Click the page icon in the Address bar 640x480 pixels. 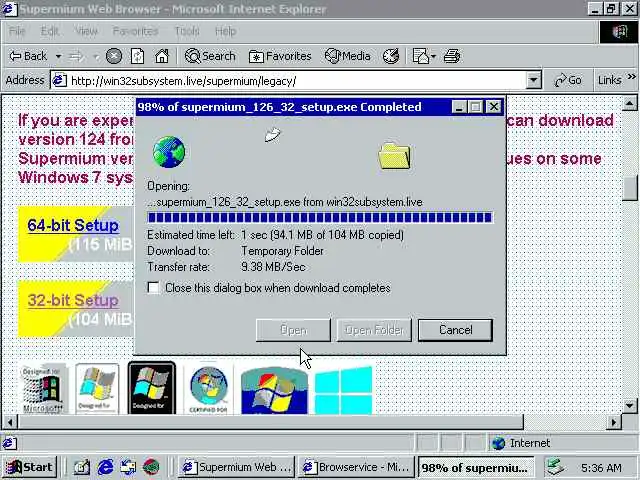pos(59,80)
